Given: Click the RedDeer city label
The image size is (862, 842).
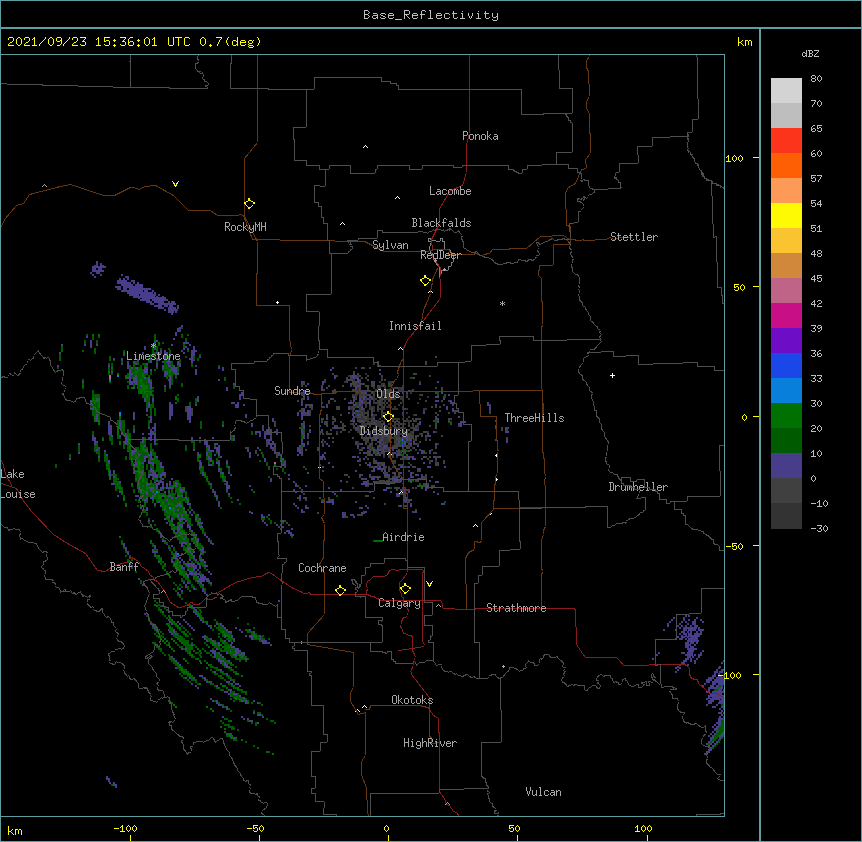Looking at the screenshot, I should [x=440, y=255].
